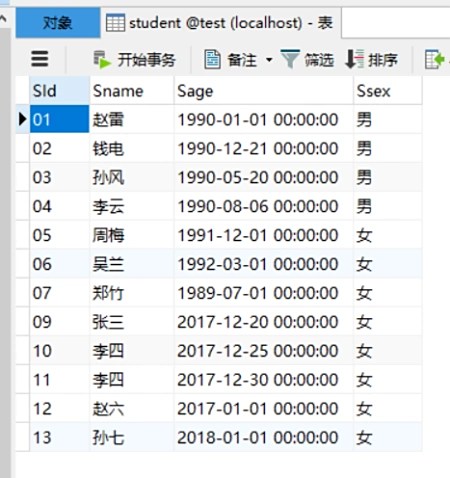The width and height of the screenshot is (450, 478).
Task: Collapse the left panel caret arrow
Action: pos(3,18)
